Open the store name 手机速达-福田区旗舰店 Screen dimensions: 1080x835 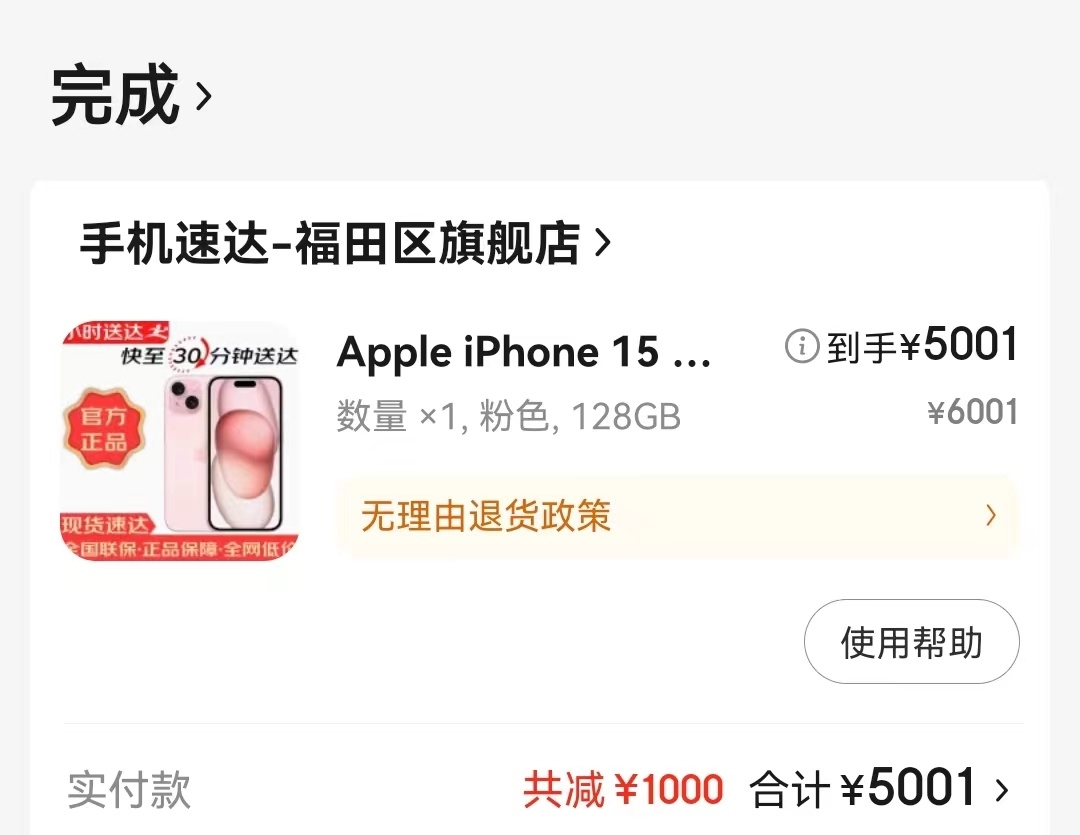(x=330, y=243)
